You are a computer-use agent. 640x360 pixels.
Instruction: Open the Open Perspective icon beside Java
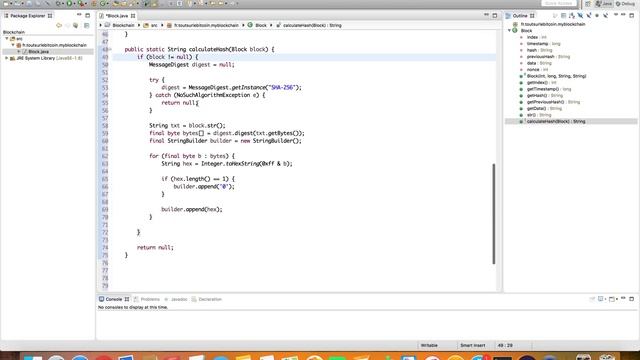tap(588, 4)
